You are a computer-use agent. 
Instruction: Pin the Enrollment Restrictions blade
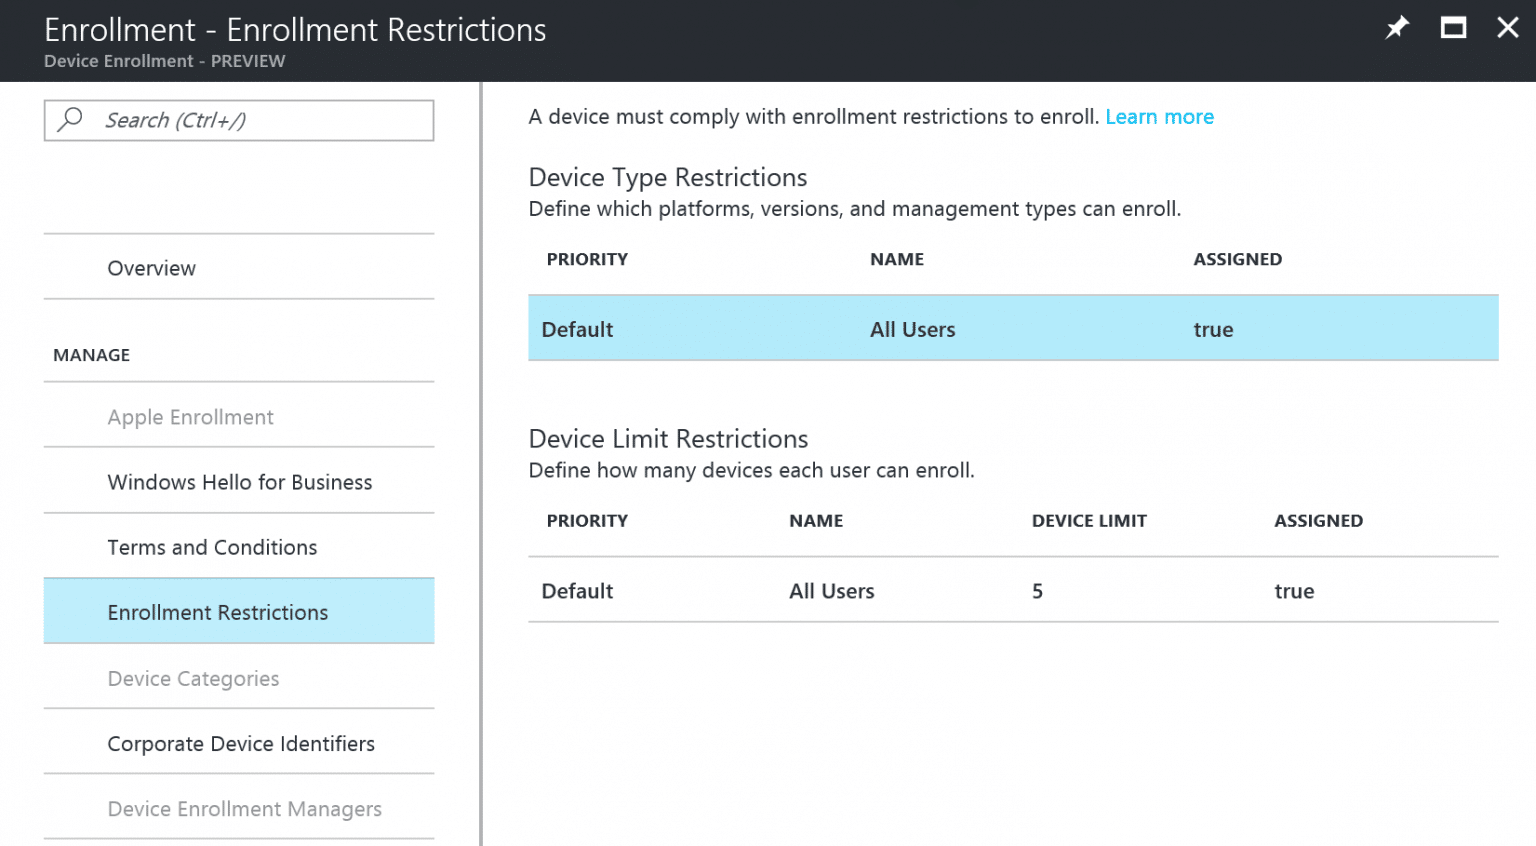pyautogui.click(x=1396, y=28)
